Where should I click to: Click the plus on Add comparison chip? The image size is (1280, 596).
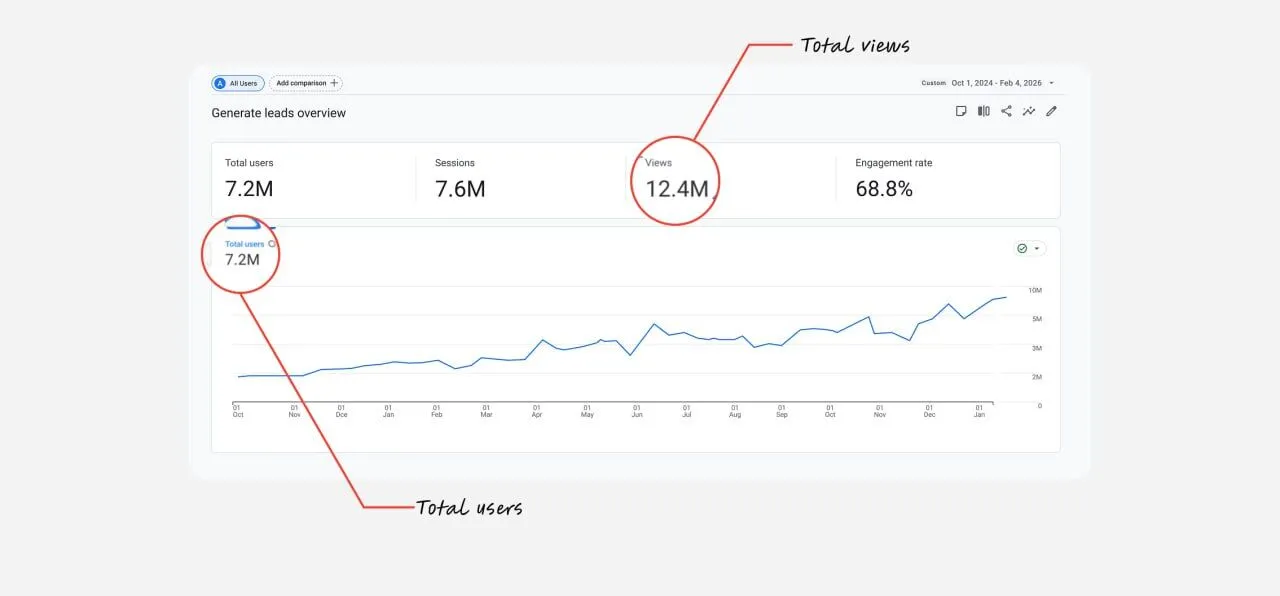(x=334, y=83)
